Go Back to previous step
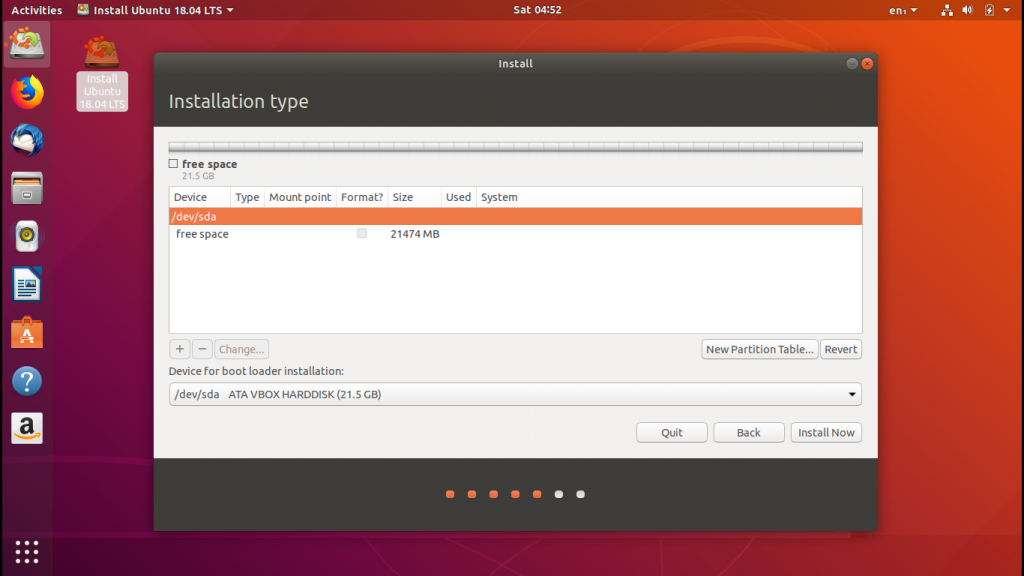 click(748, 432)
